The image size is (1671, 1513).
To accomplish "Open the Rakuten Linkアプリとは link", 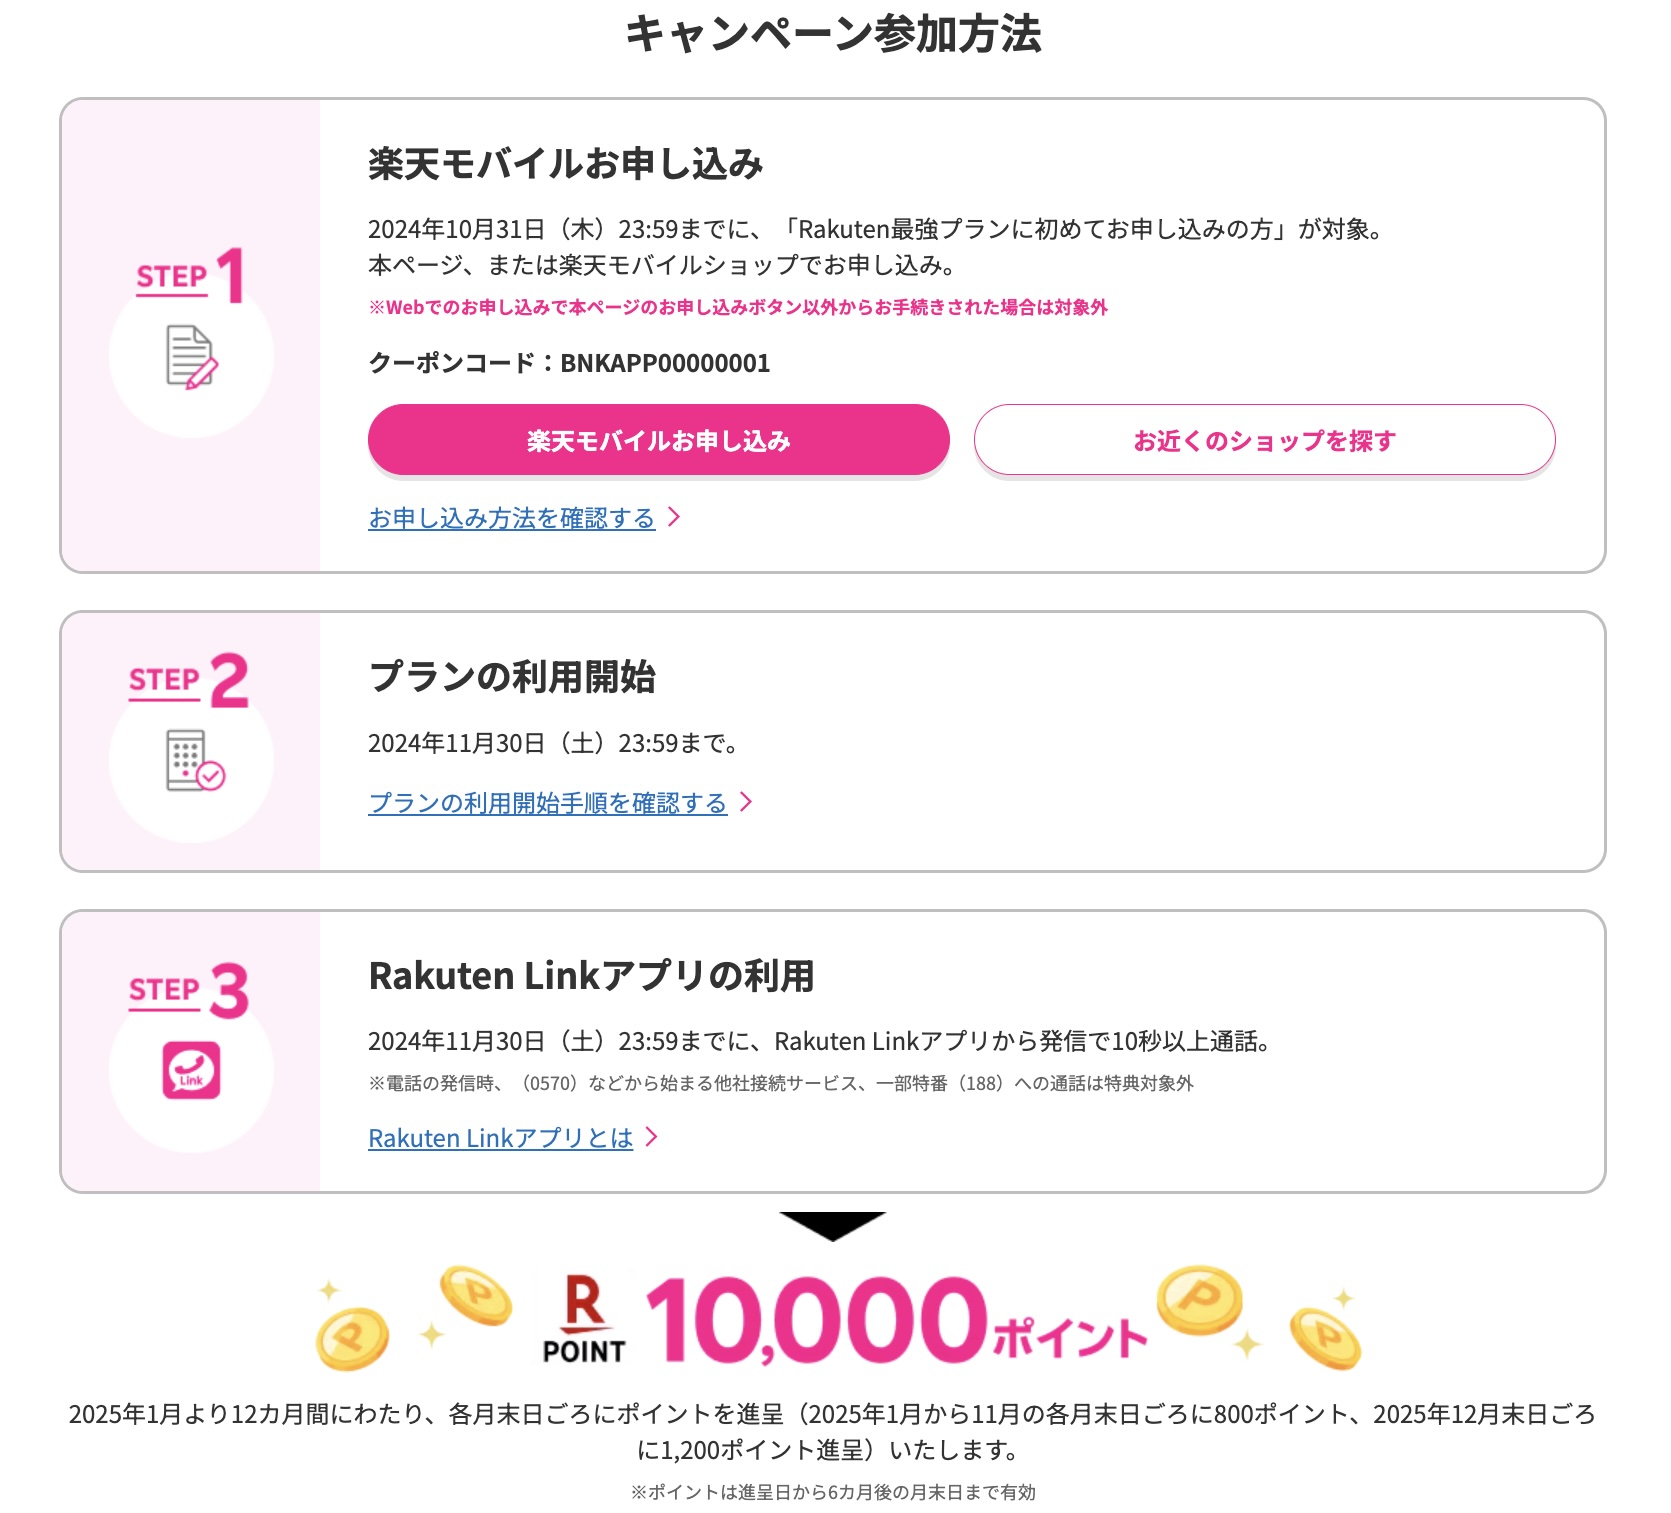I will click(x=500, y=1138).
